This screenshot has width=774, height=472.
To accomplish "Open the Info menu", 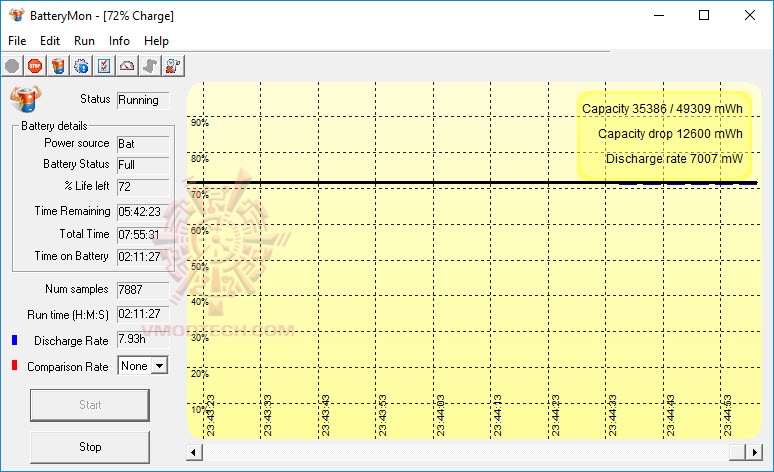I will coord(119,40).
